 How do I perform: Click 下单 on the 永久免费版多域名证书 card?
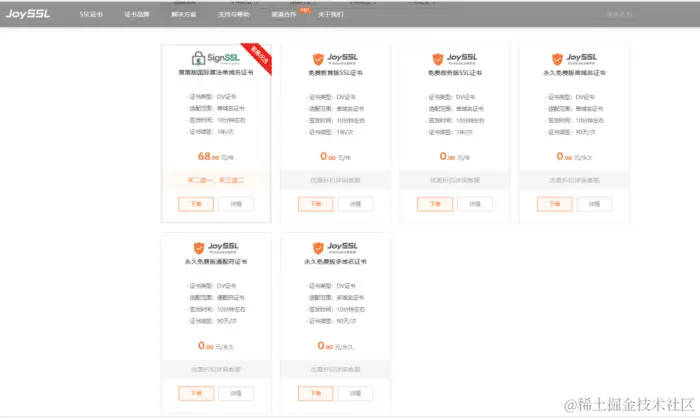click(316, 393)
